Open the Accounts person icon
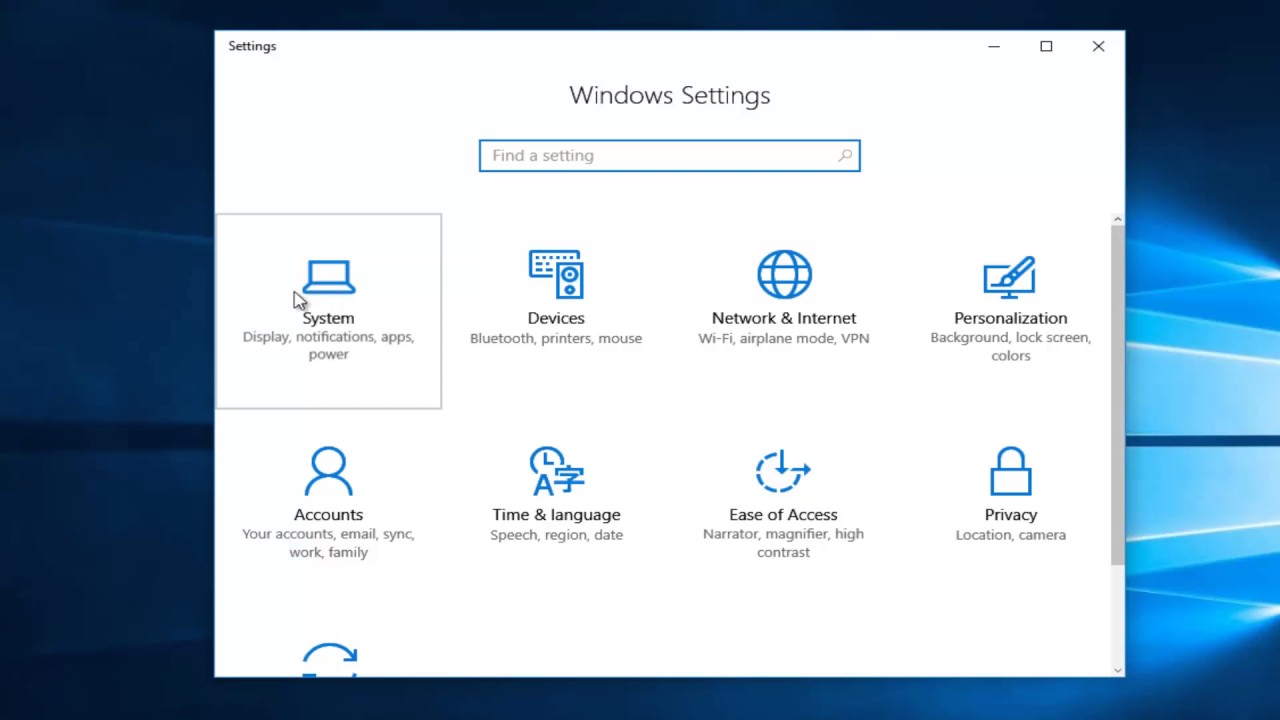The height and width of the screenshot is (720, 1280). coord(328,471)
